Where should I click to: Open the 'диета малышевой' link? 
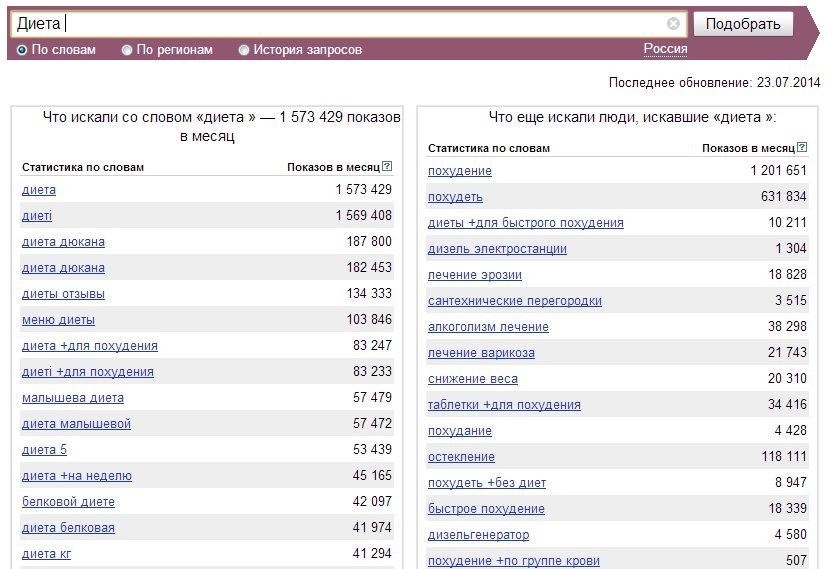pyautogui.click(x=76, y=424)
